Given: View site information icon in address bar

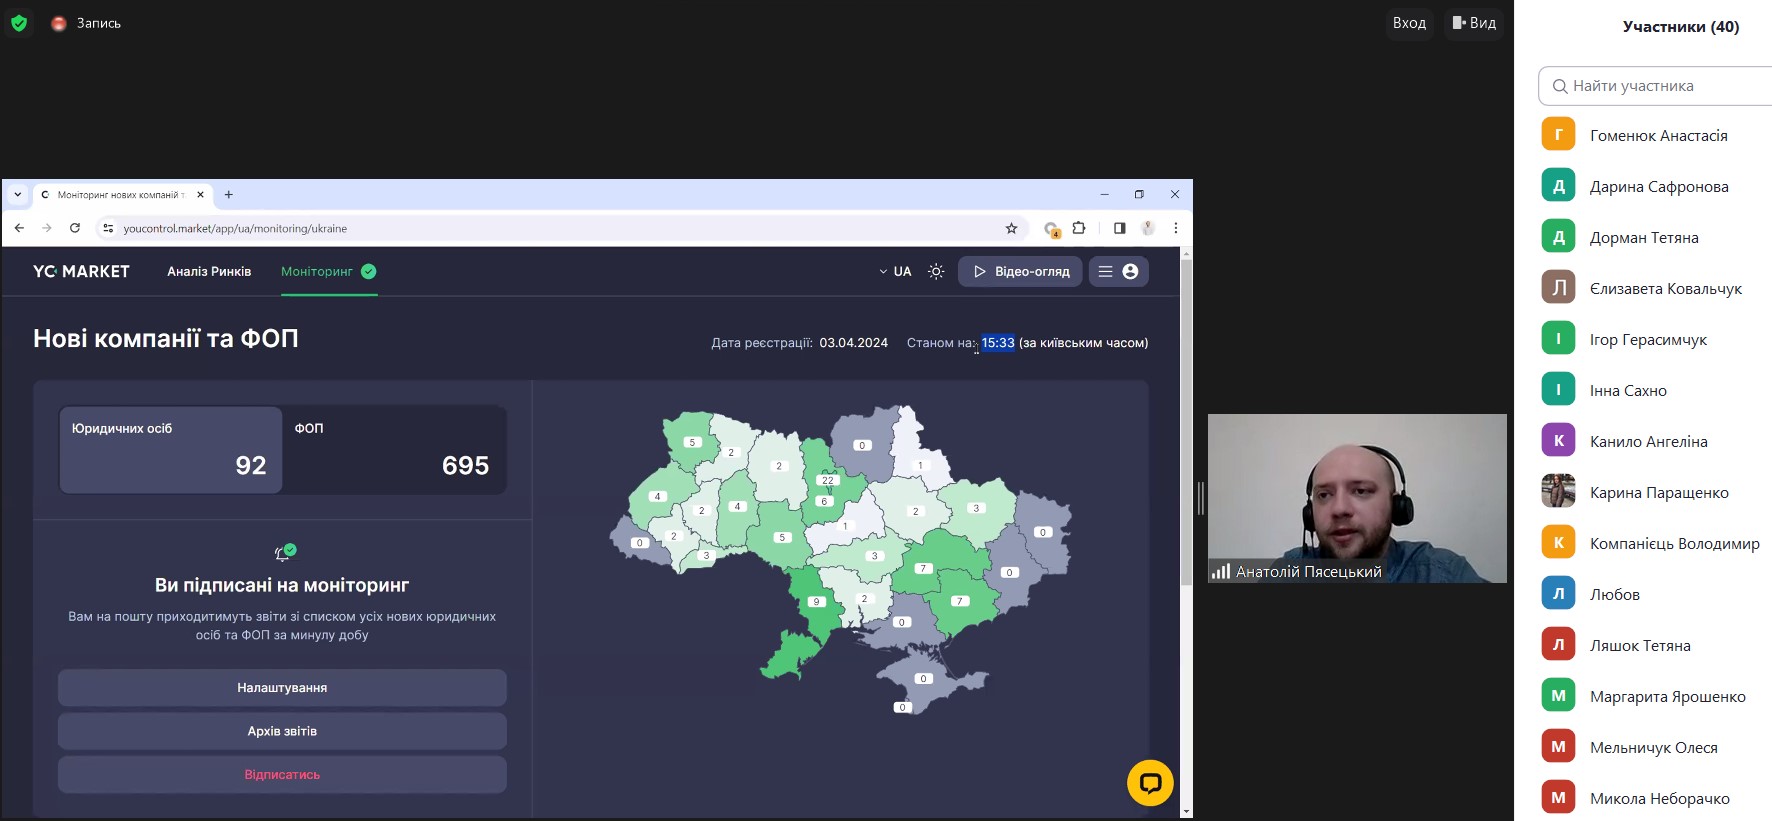Looking at the screenshot, I should tap(108, 228).
